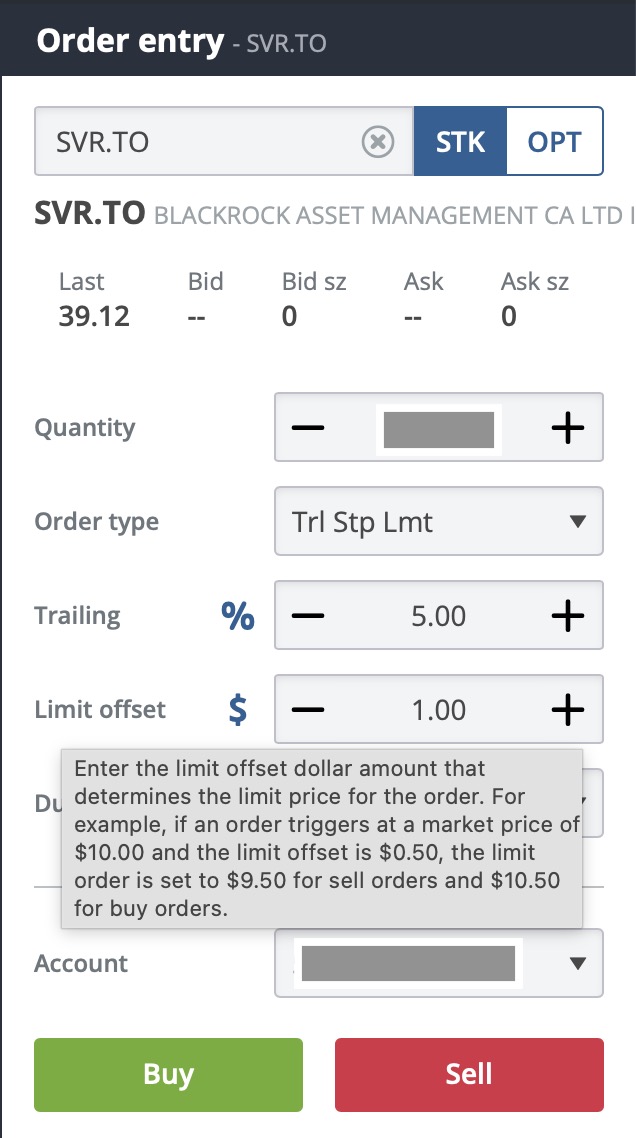
Task: Toggle Trailing unit percent symbol
Action: point(238,616)
